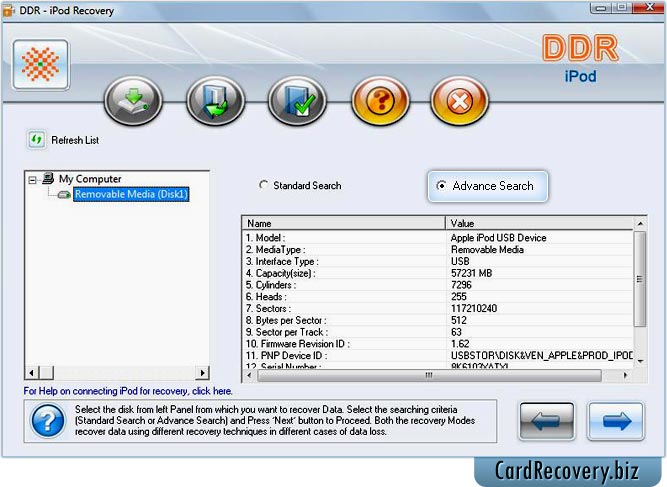The image size is (667, 487).
Task: Click the tree panel's horizontal scrollbar thumb
Action: (46, 373)
